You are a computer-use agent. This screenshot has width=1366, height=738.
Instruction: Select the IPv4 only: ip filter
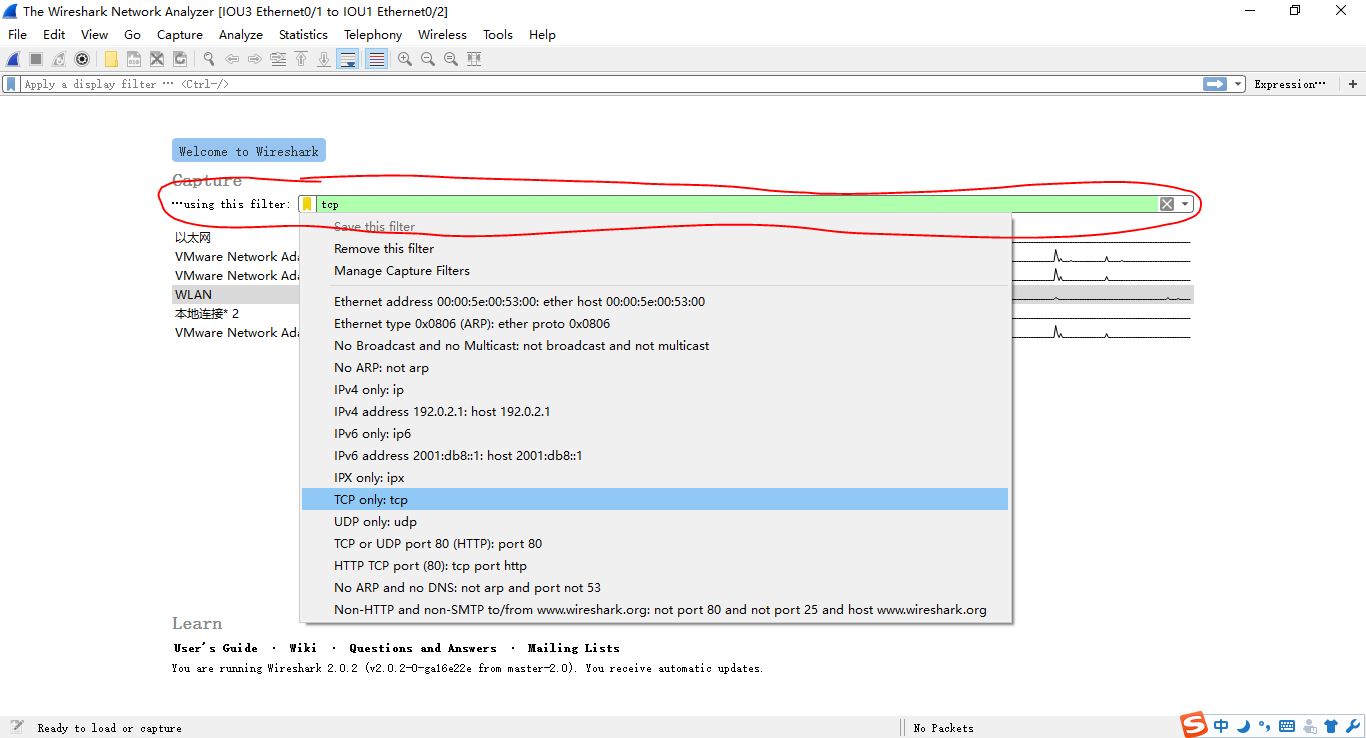tap(655, 389)
